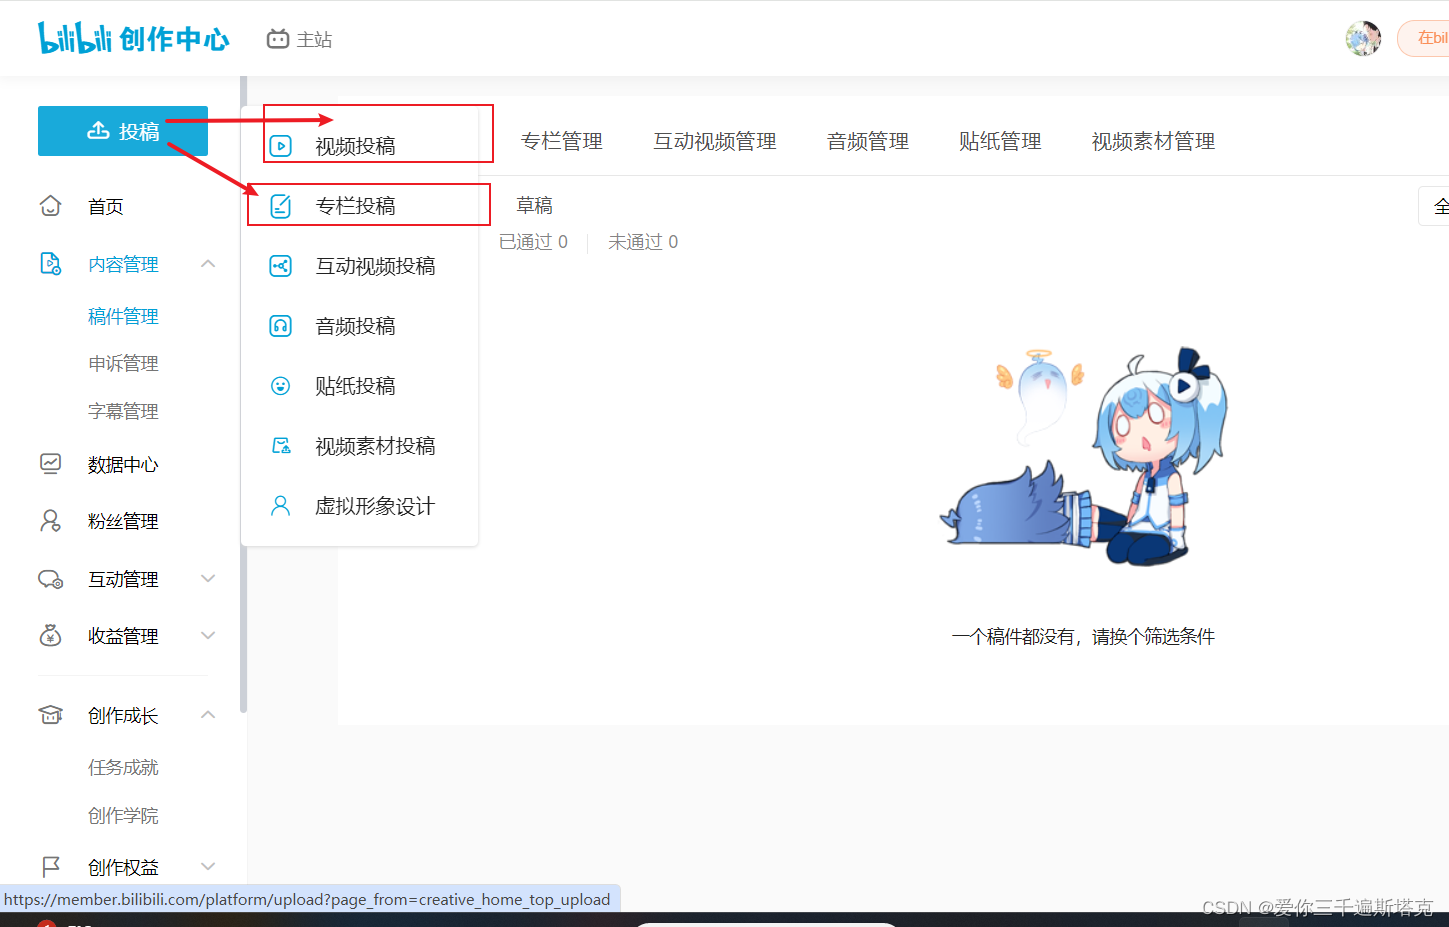Click the 视频投稿 play icon
This screenshot has height=927, width=1449.
click(x=281, y=146)
